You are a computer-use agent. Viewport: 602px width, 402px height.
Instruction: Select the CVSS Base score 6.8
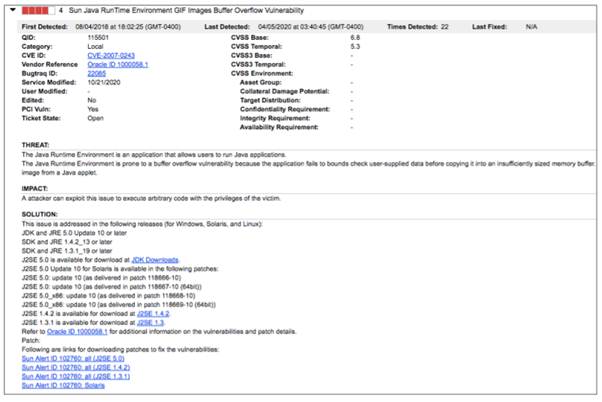pyautogui.click(x=355, y=38)
